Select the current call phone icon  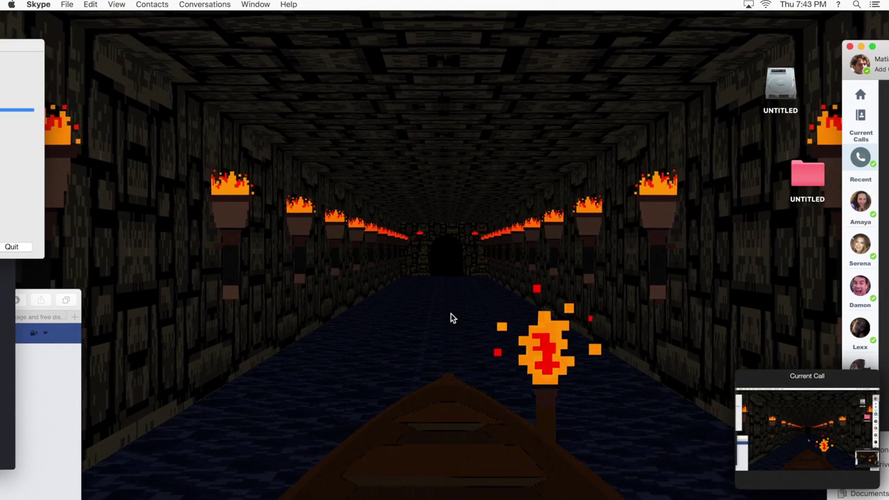[861, 157]
